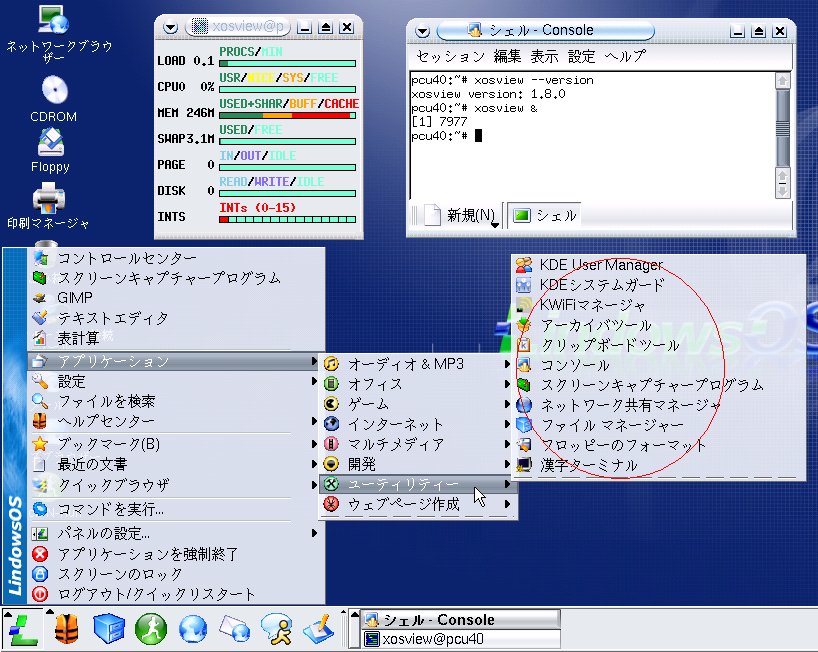Select コマンドを実行... in the launch menu

point(176,509)
